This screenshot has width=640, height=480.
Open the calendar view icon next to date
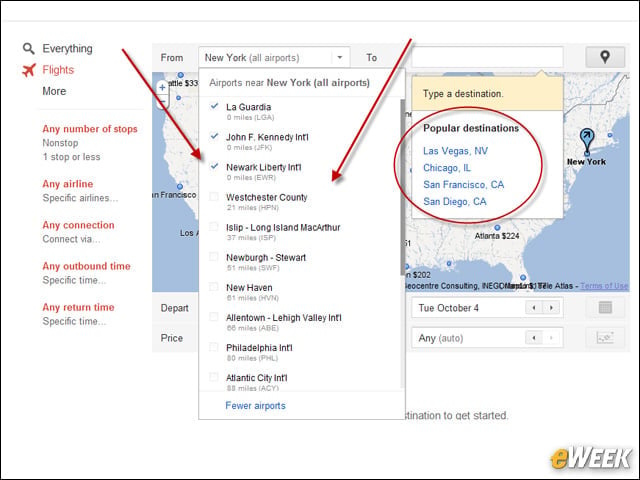[605, 307]
